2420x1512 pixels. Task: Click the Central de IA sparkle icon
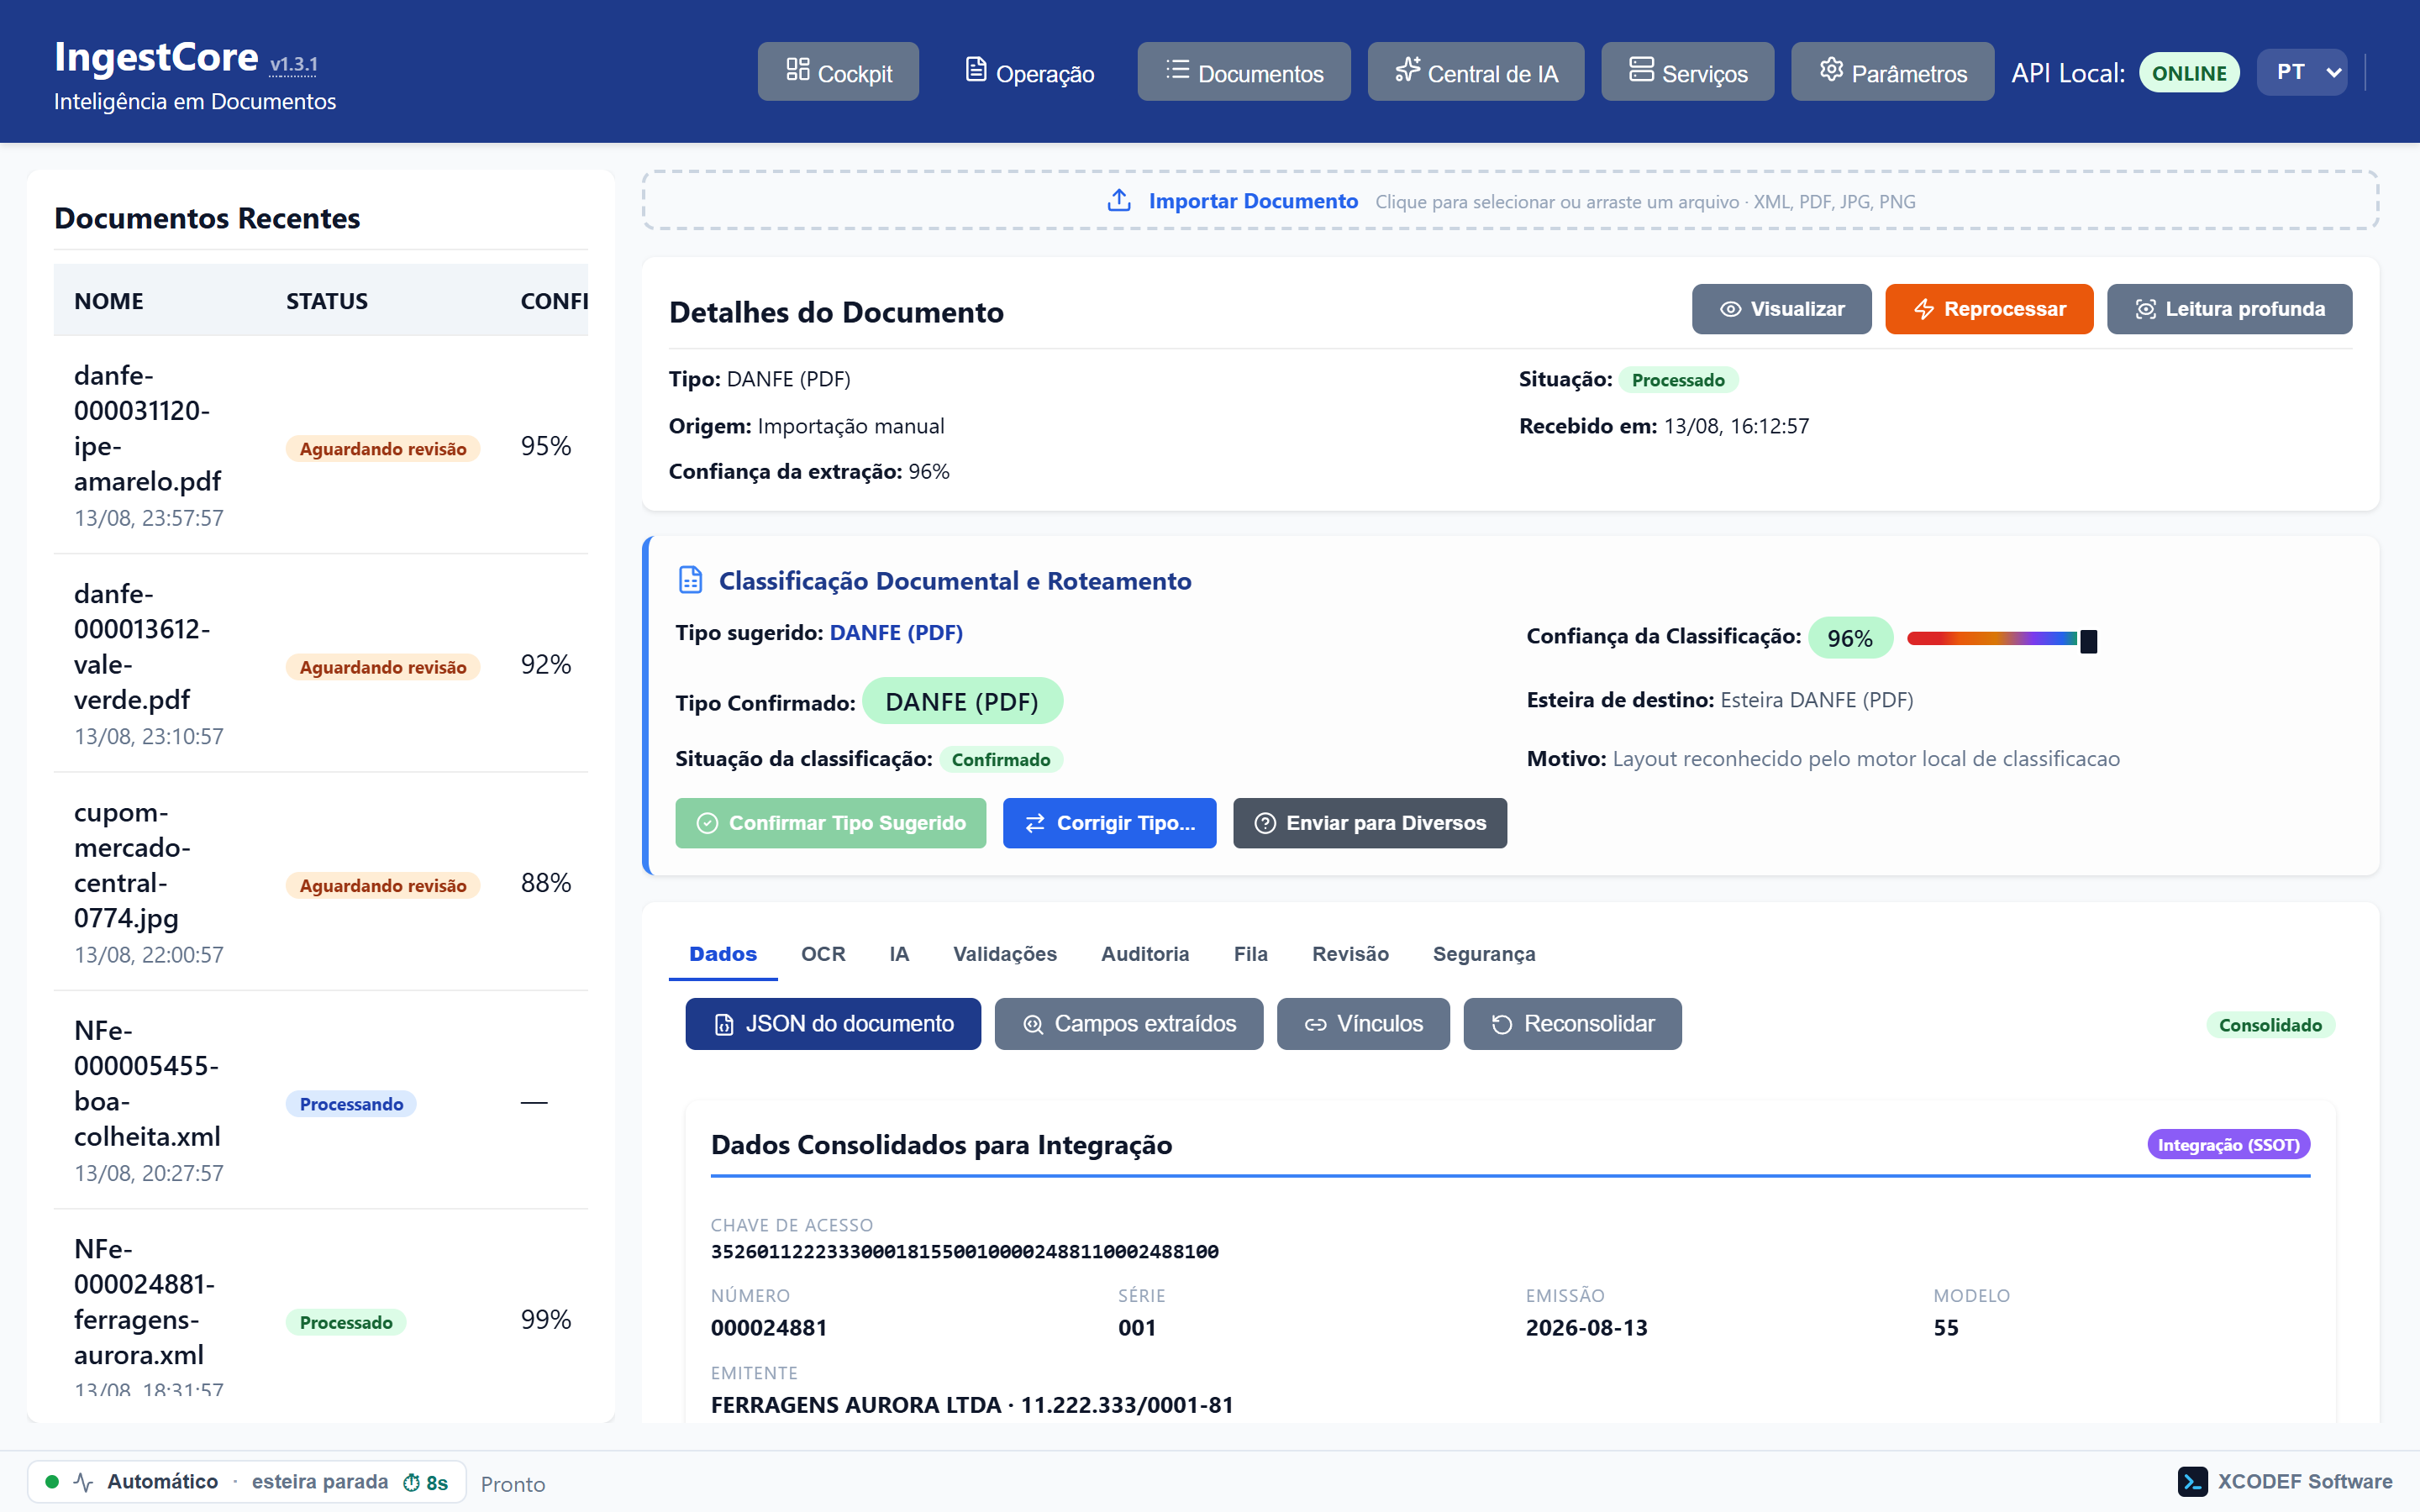1407,70
